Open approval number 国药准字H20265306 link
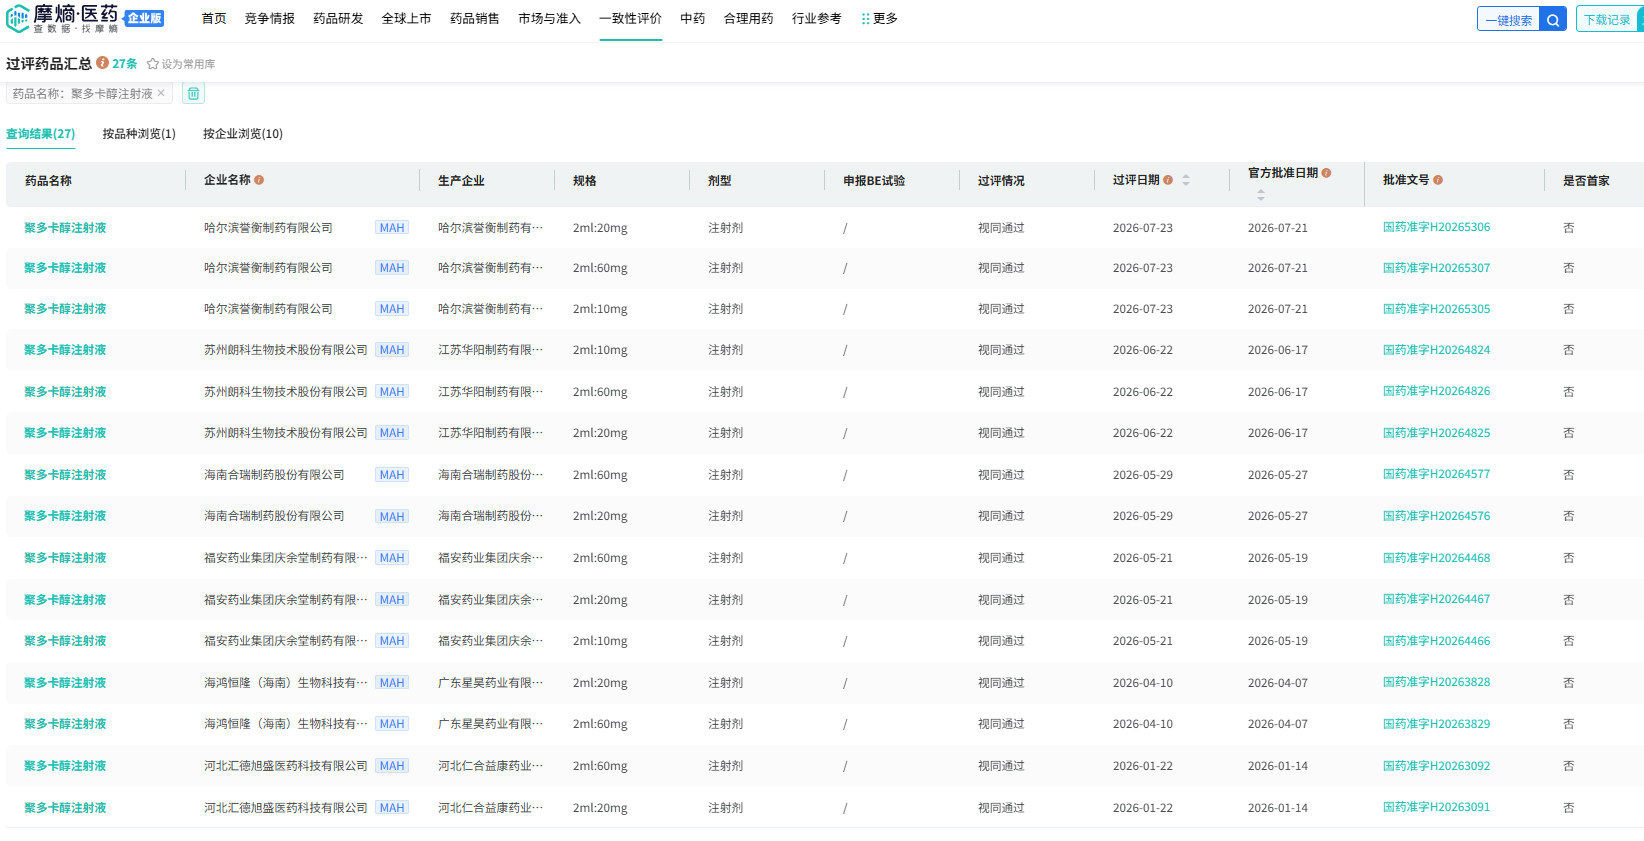This screenshot has height=841, width=1644. [x=1436, y=227]
